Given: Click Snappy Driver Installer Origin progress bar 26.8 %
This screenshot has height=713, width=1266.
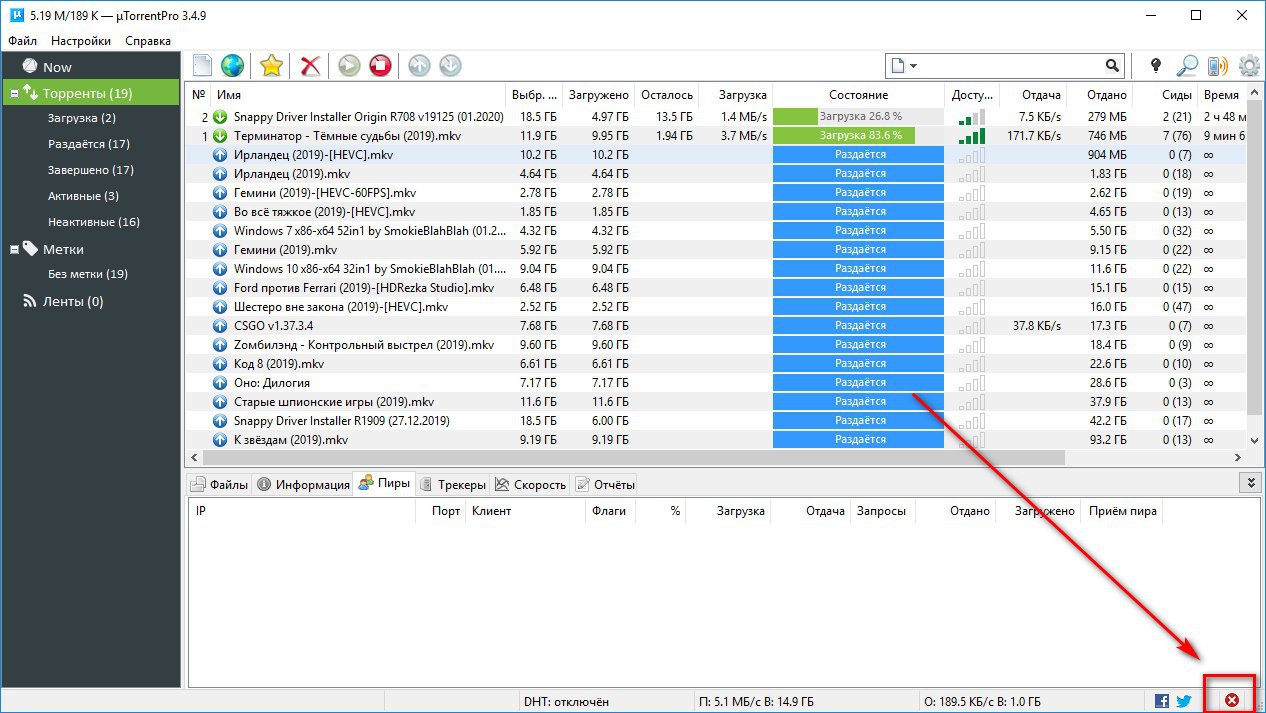Looking at the screenshot, I should click(859, 116).
